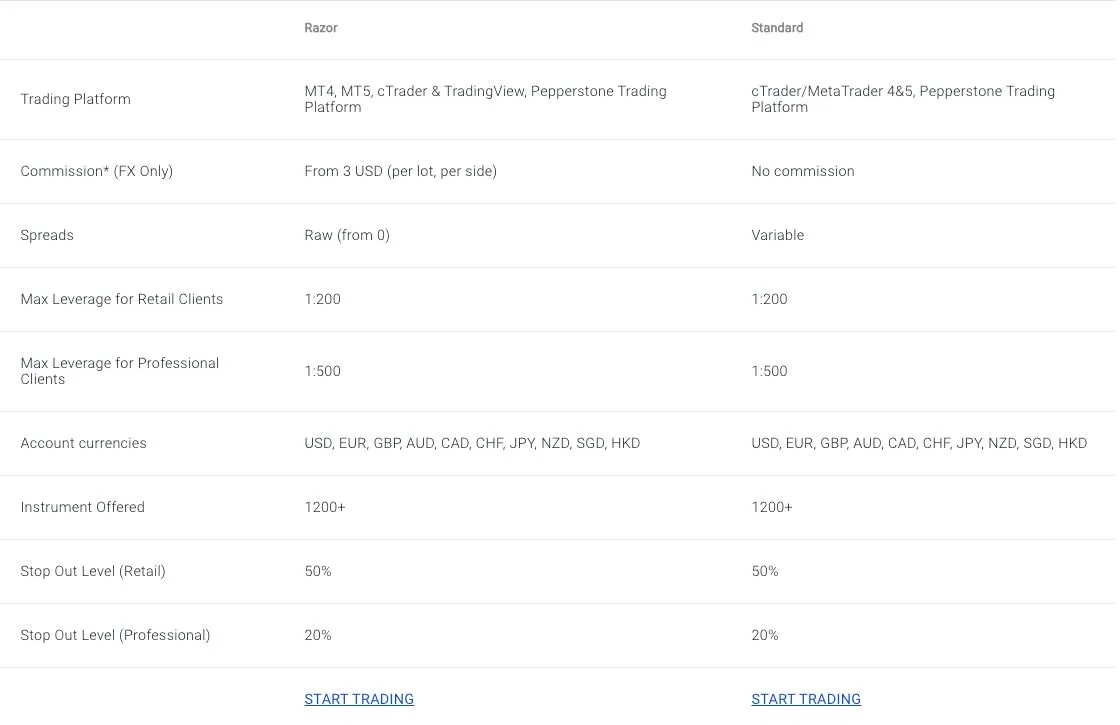This screenshot has height=725, width=1120.
Task: Click the Commission* (FX Only) row label
Action: (96, 171)
